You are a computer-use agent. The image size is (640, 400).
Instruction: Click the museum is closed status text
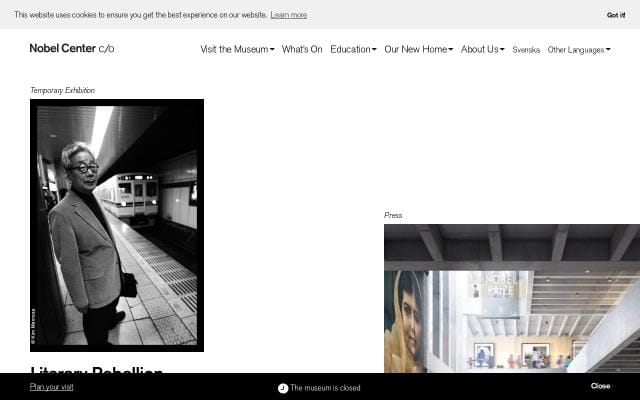[325, 388]
